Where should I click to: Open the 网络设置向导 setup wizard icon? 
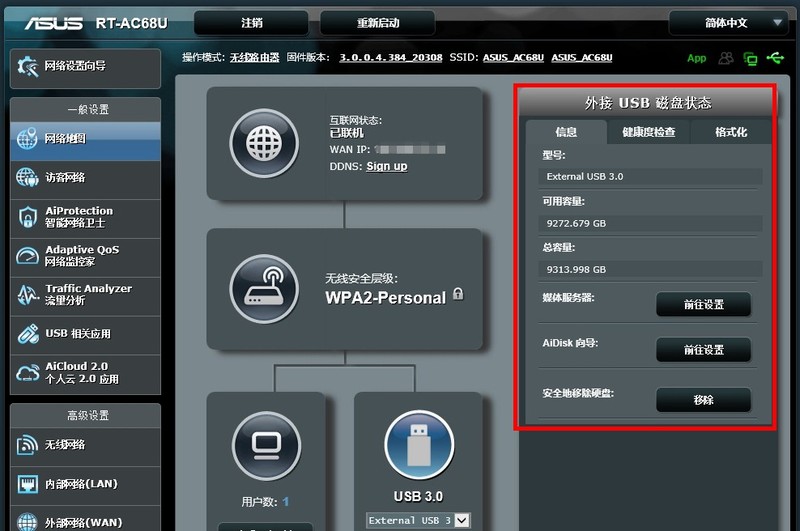pos(28,66)
